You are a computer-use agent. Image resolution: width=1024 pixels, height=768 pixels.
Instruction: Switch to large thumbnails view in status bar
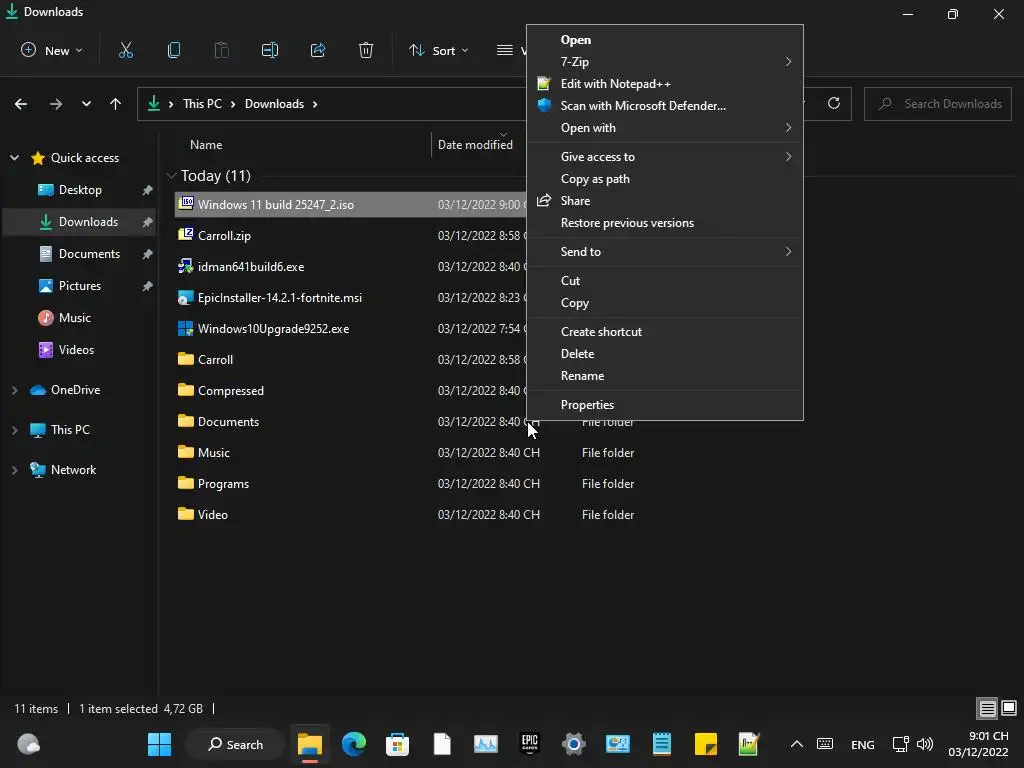pos(1009,708)
